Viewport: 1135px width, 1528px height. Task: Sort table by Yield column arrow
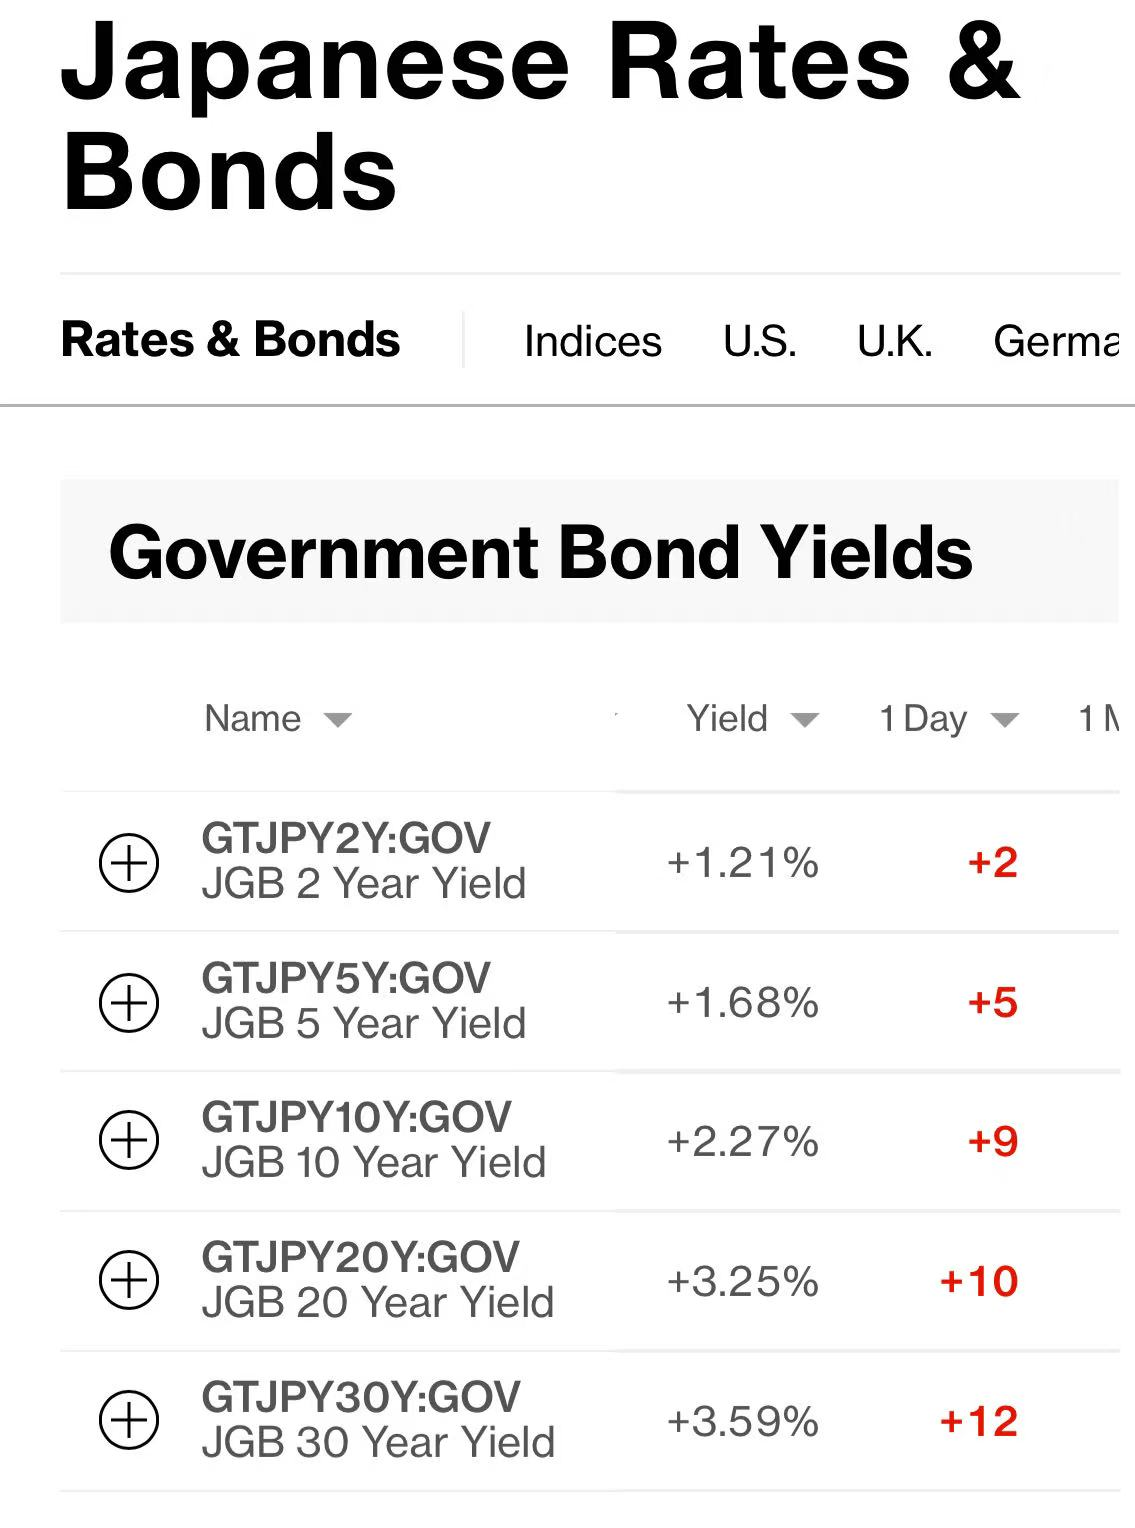click(x=804, y=720)
